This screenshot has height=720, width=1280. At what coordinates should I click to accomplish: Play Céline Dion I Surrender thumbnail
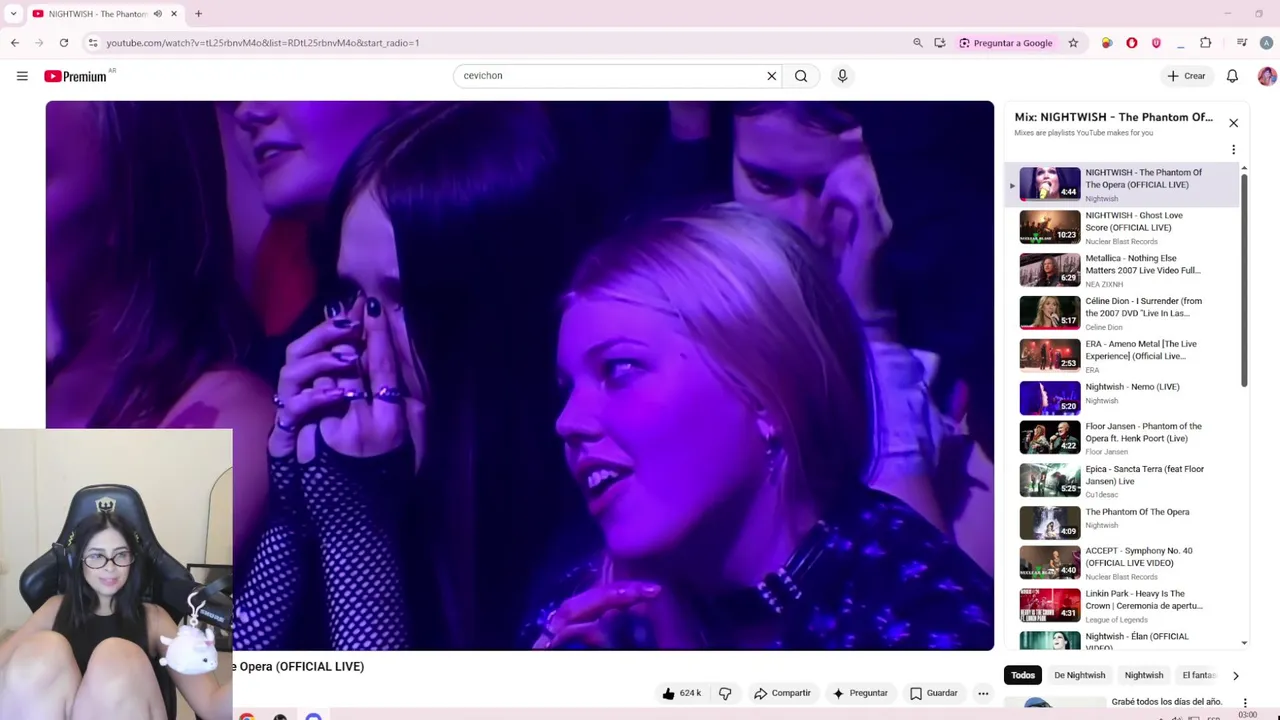tap(1049, 313)
